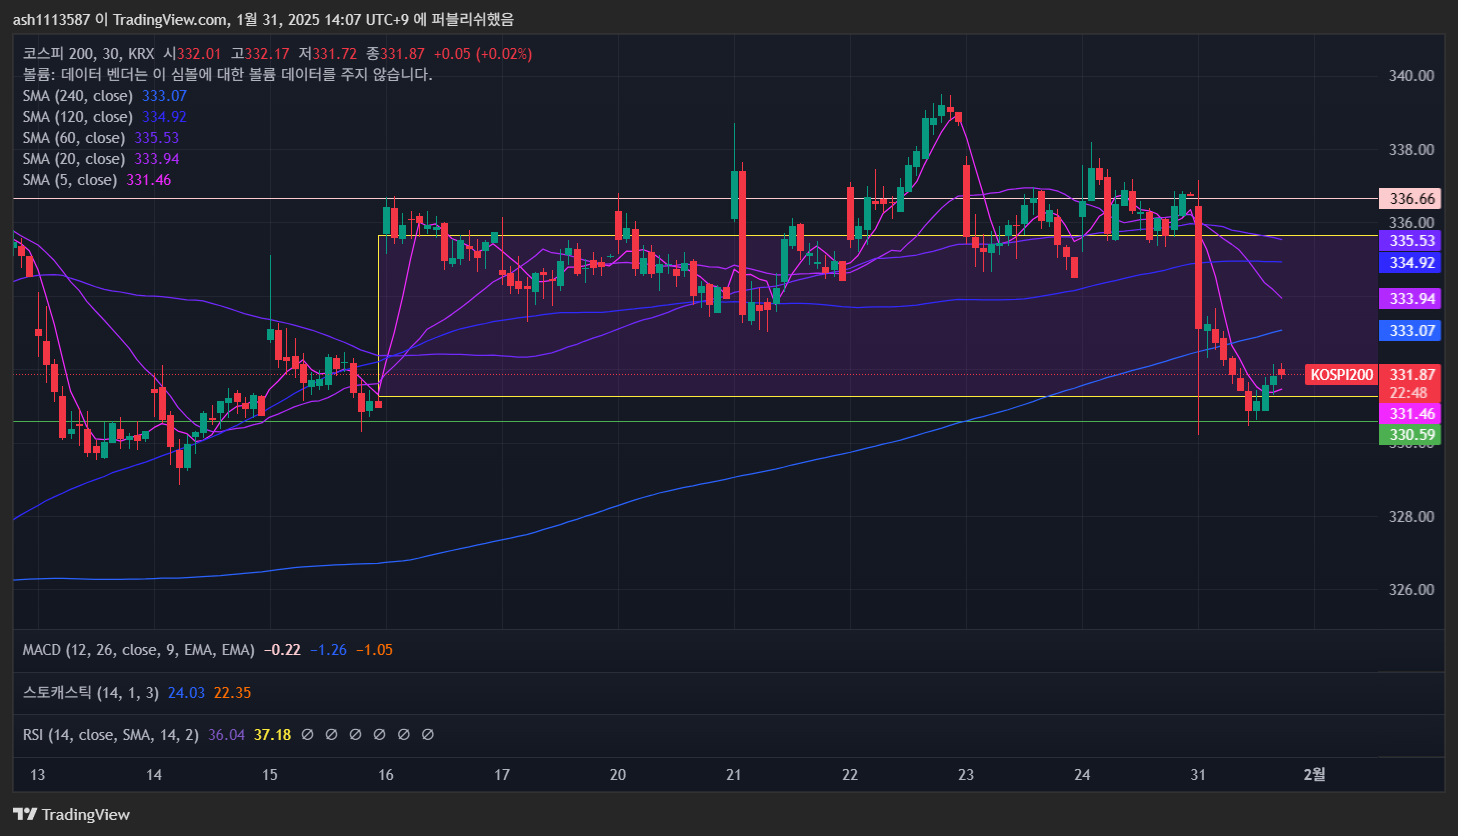
Task: Click the green 330.59 price label
Action: (1411, 435)
